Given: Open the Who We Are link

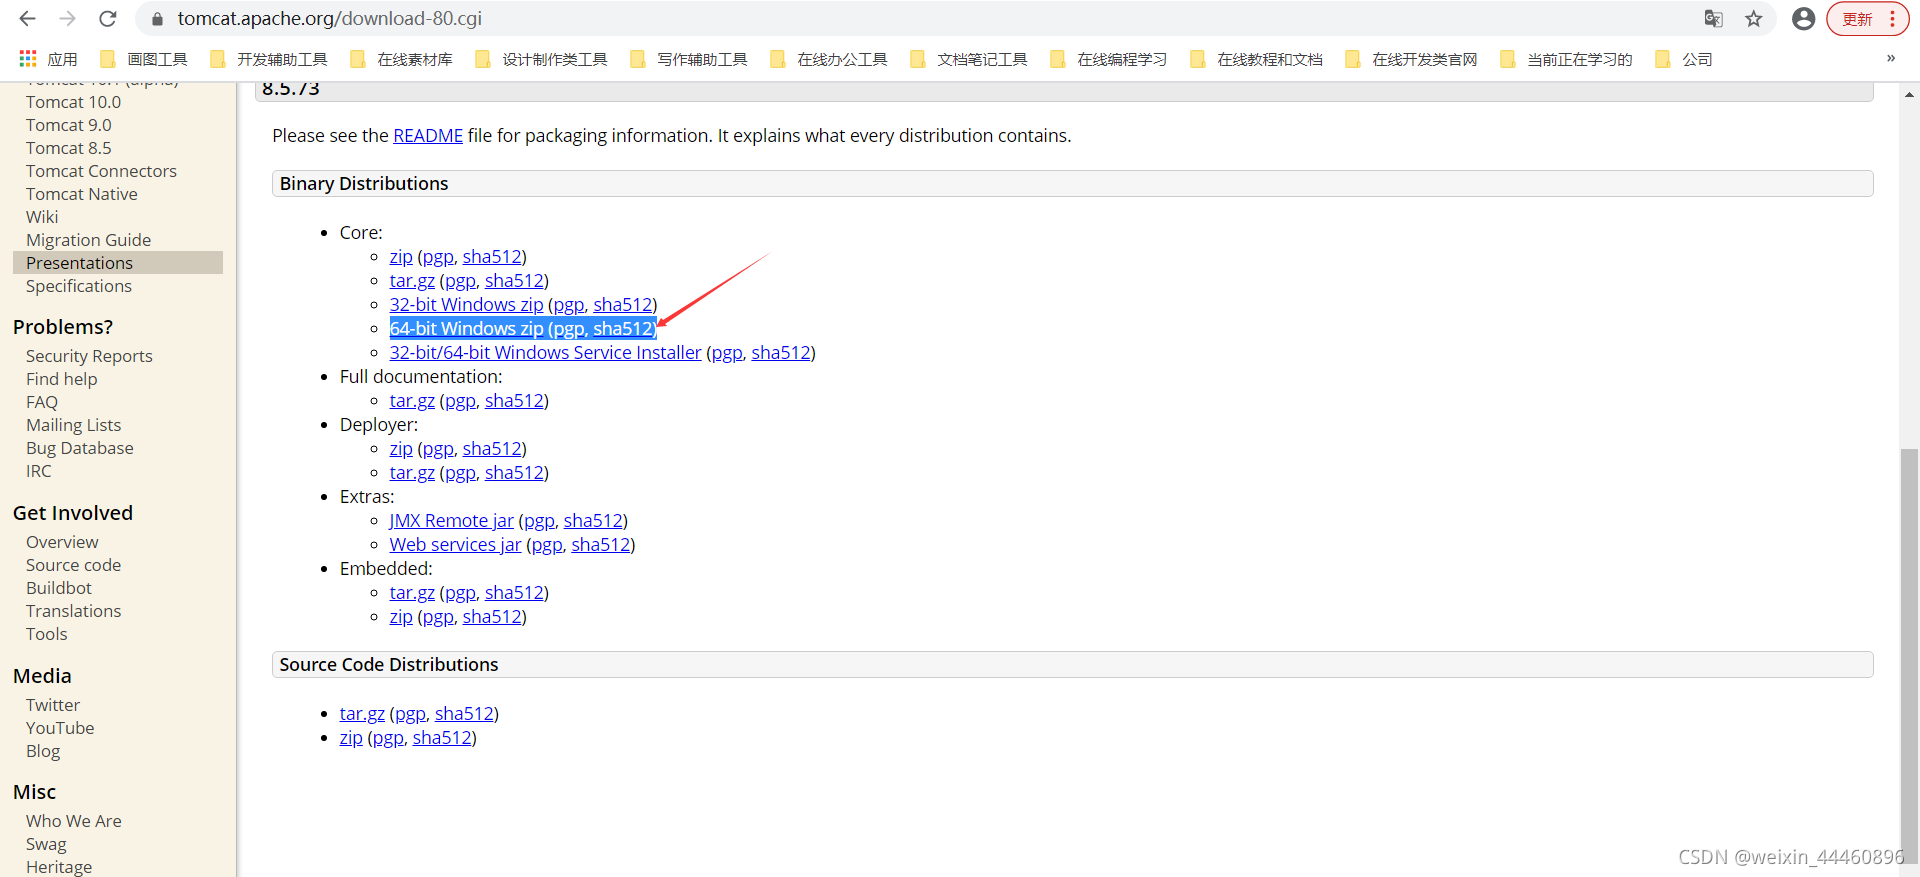Looking at the screenshot, I should (x=74, y=821).
